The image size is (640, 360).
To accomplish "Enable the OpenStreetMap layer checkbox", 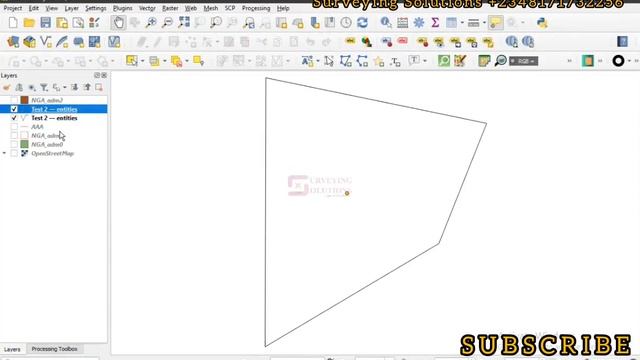I will 14,153.
